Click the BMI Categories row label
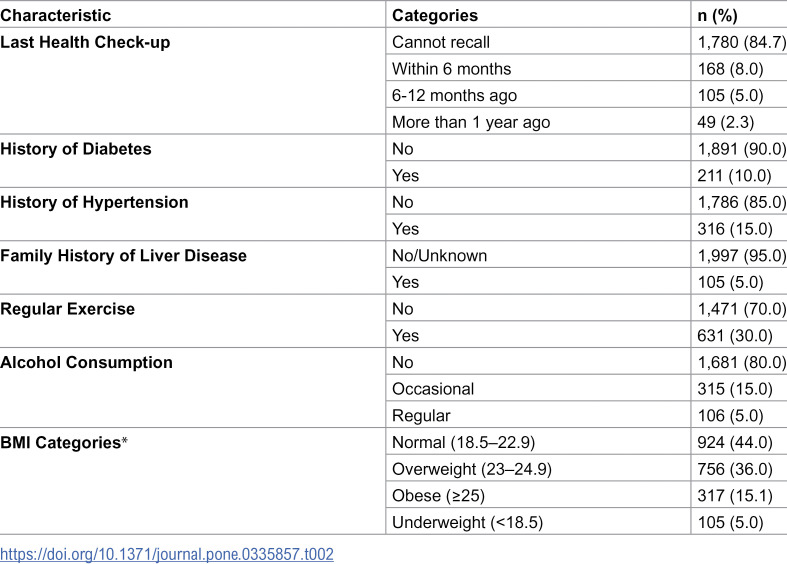The height and width of the screenshot is (564, 787). [x=64, y=443]
